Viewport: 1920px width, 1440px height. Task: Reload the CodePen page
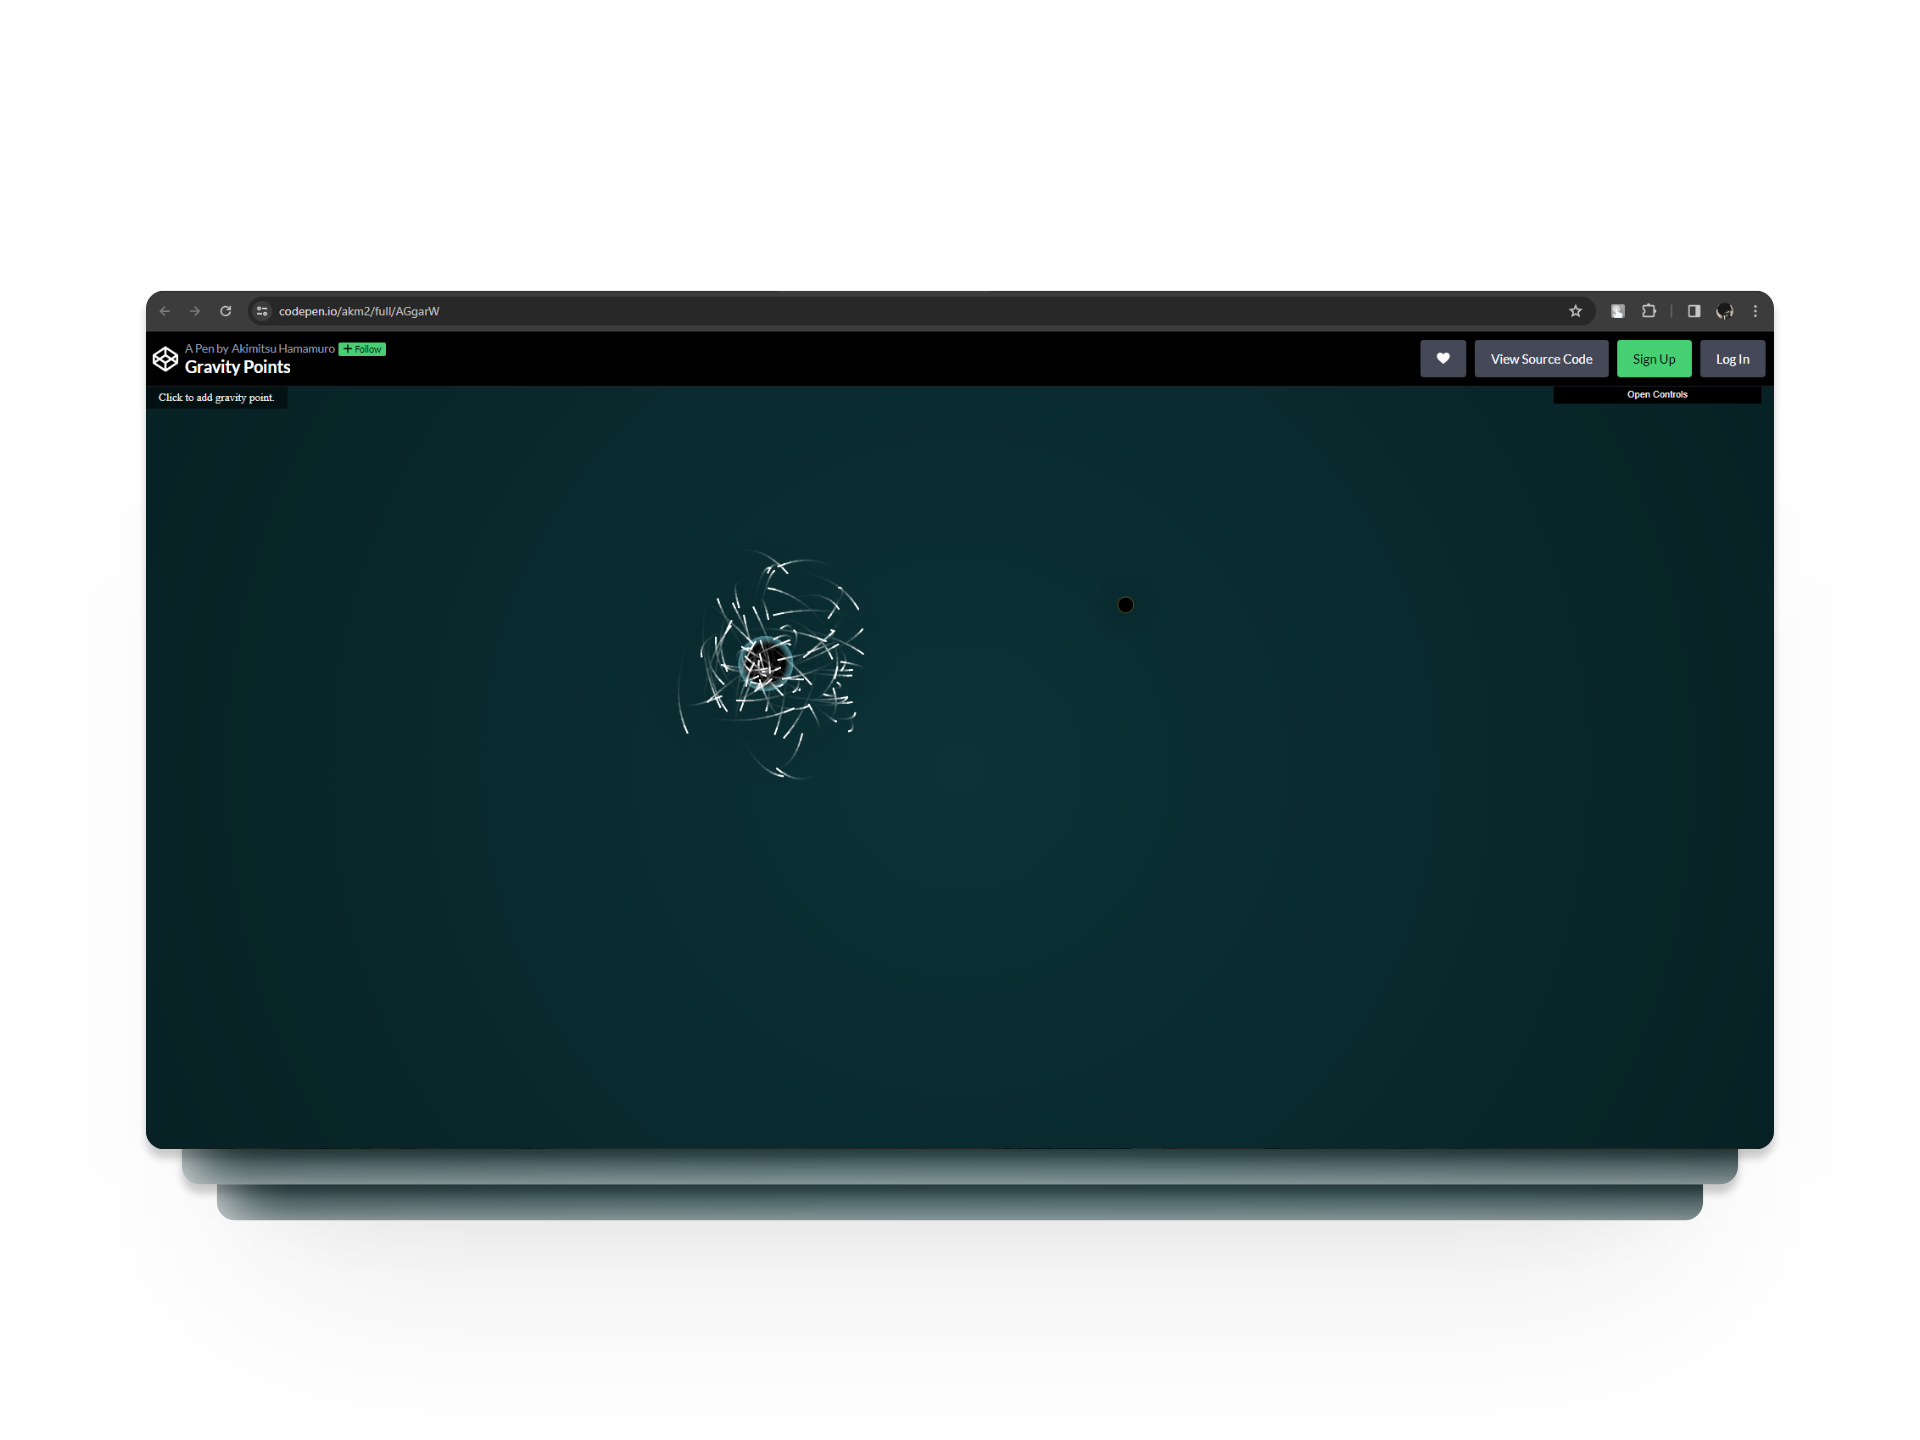point(226,311)
